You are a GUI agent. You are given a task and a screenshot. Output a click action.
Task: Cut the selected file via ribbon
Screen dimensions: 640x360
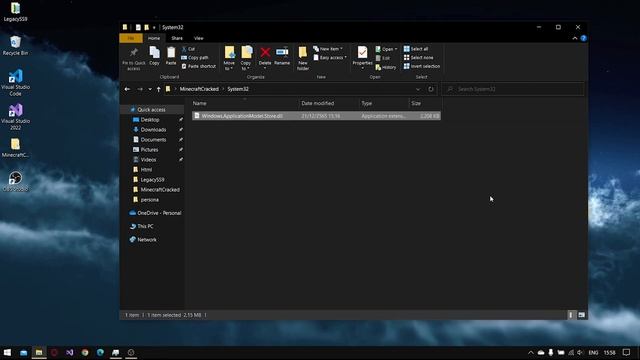tap(188, 49)
